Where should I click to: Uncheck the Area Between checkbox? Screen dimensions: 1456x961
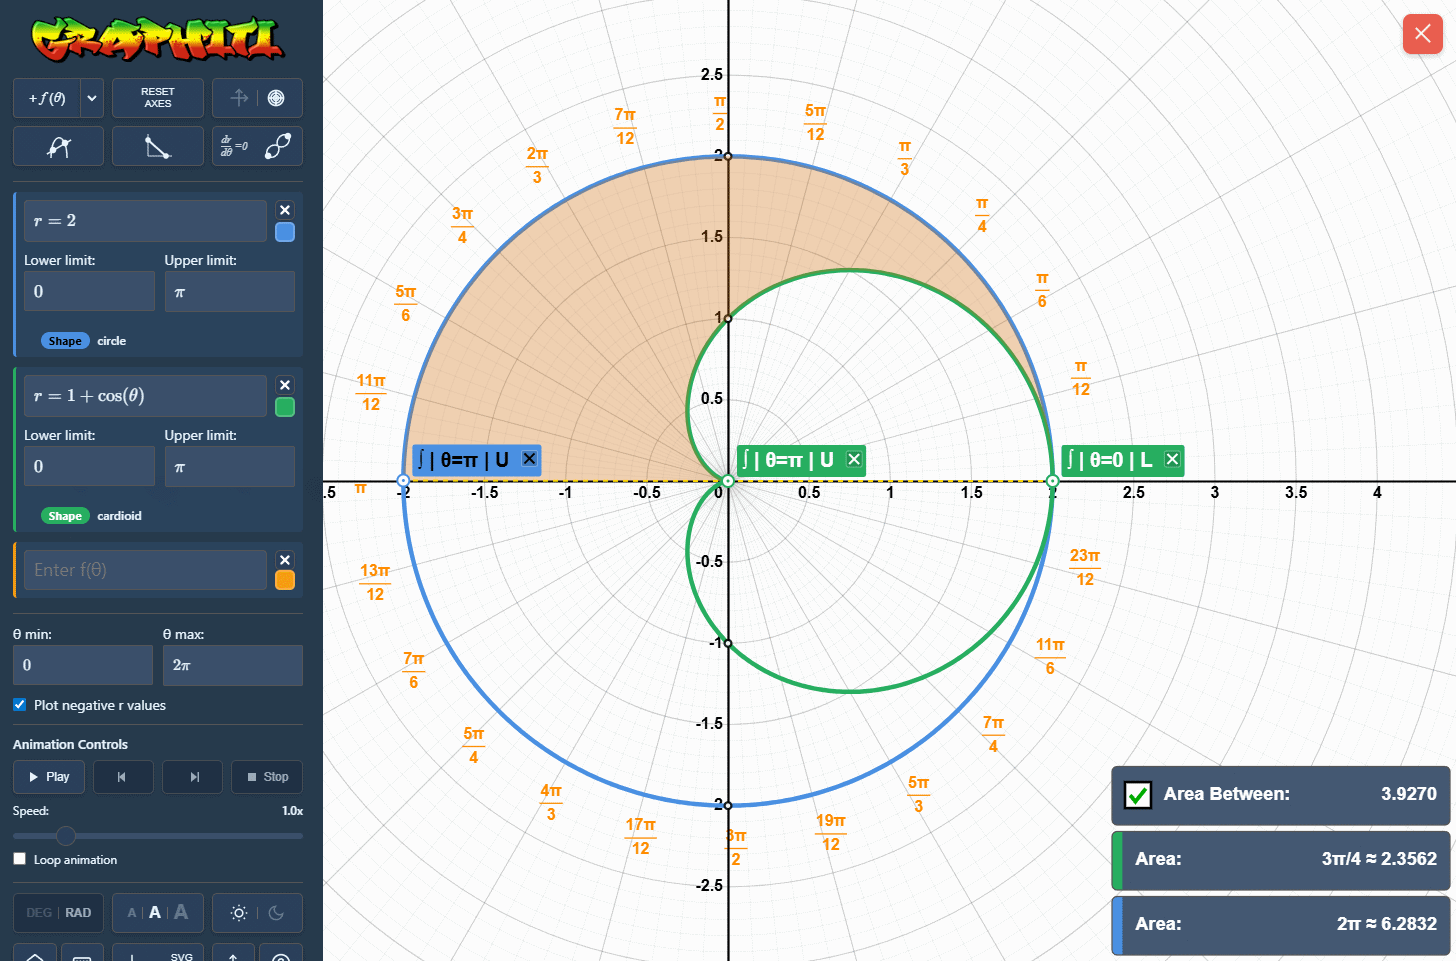1138,795
